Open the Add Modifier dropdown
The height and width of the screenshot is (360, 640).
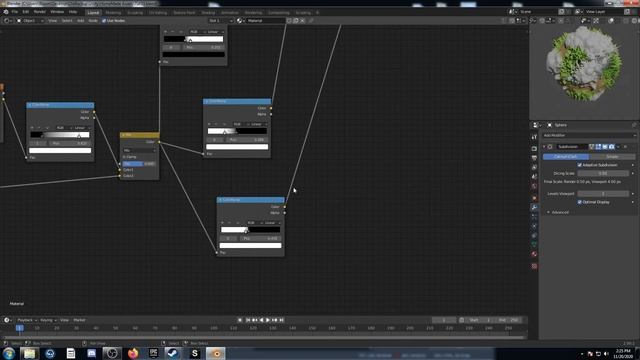[x=589, y=135]
